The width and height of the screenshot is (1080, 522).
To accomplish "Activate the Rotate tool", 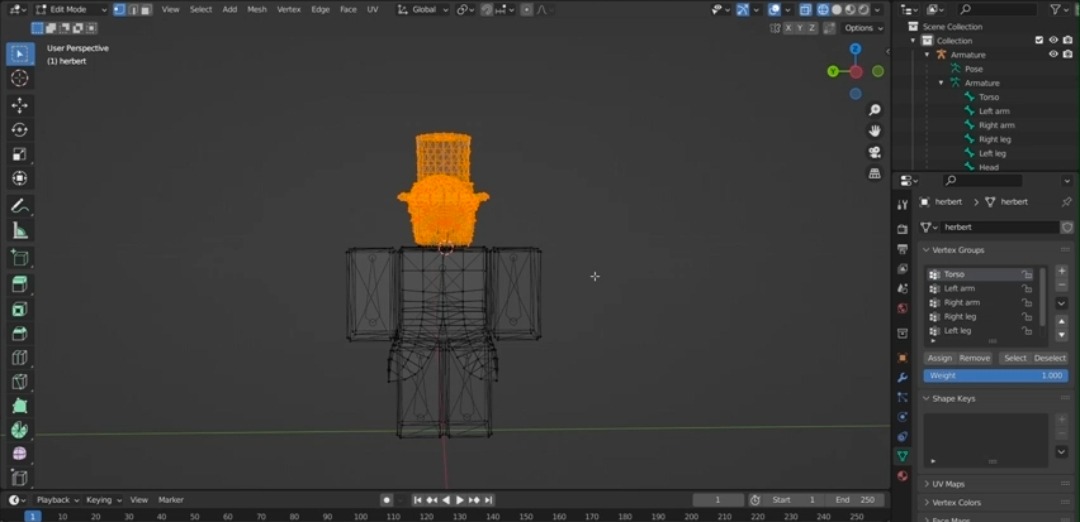I will pos(19,130).
